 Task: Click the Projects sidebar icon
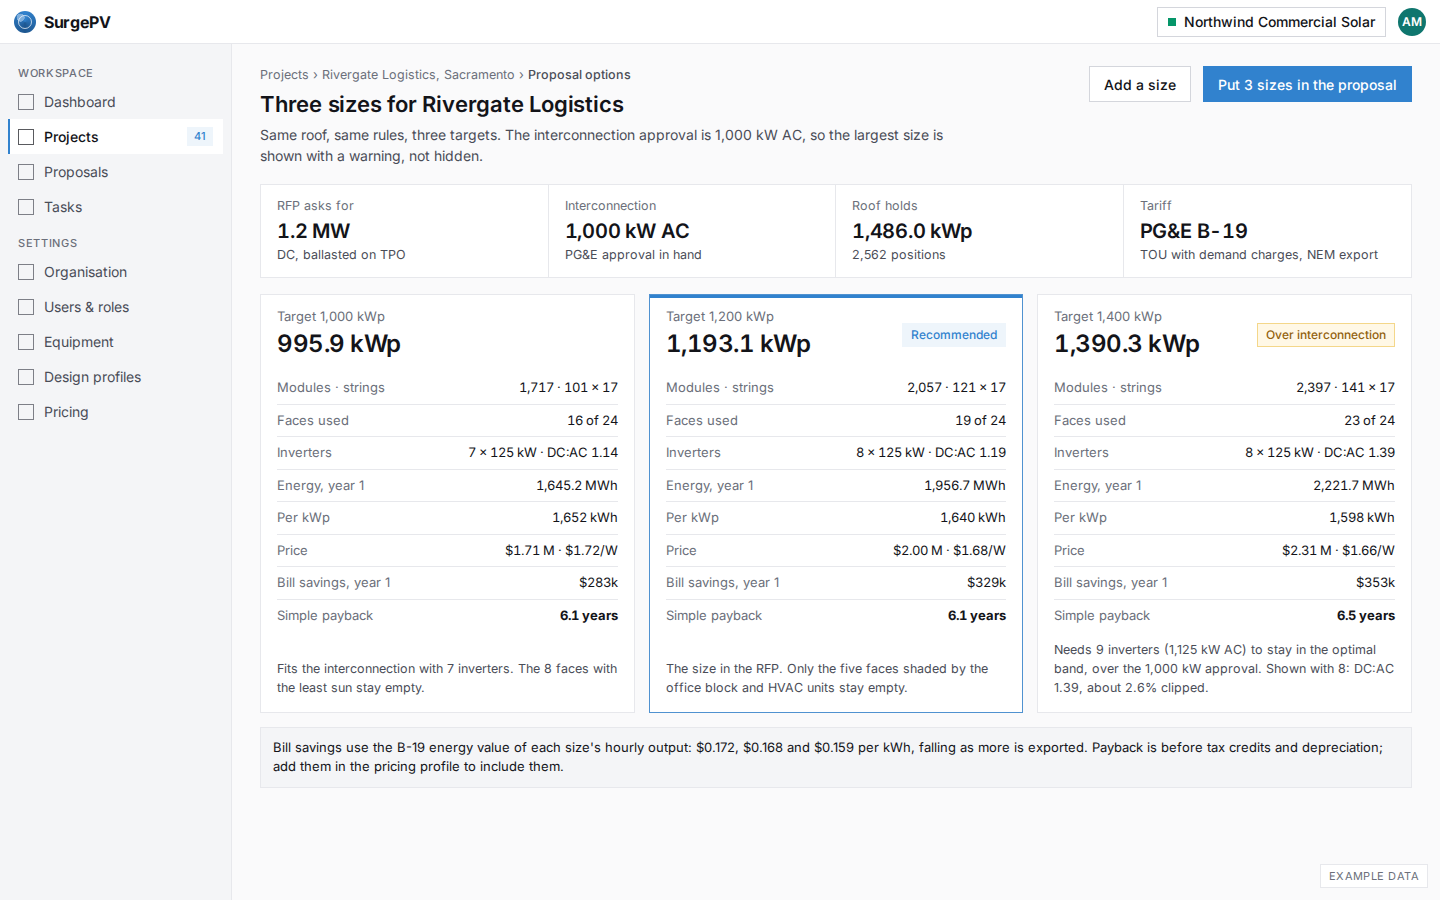coord(26,137)
